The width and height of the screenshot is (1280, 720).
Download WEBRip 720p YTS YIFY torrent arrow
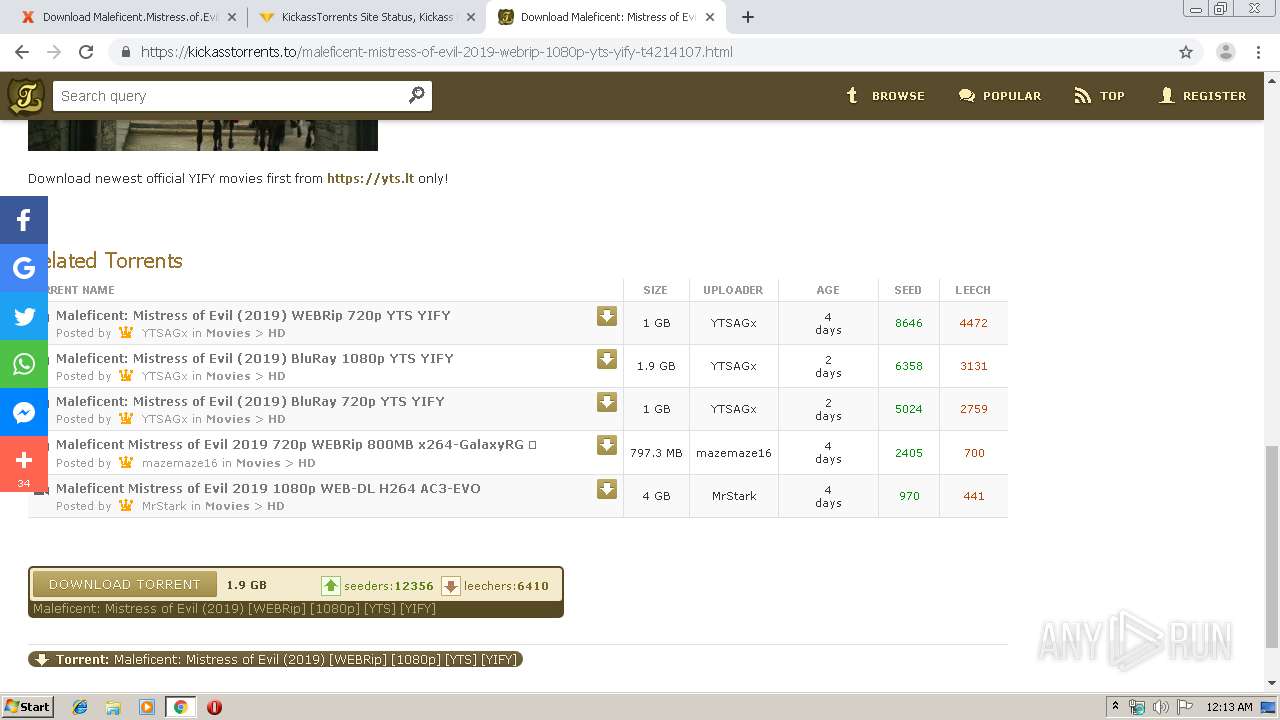pos(607,316)
